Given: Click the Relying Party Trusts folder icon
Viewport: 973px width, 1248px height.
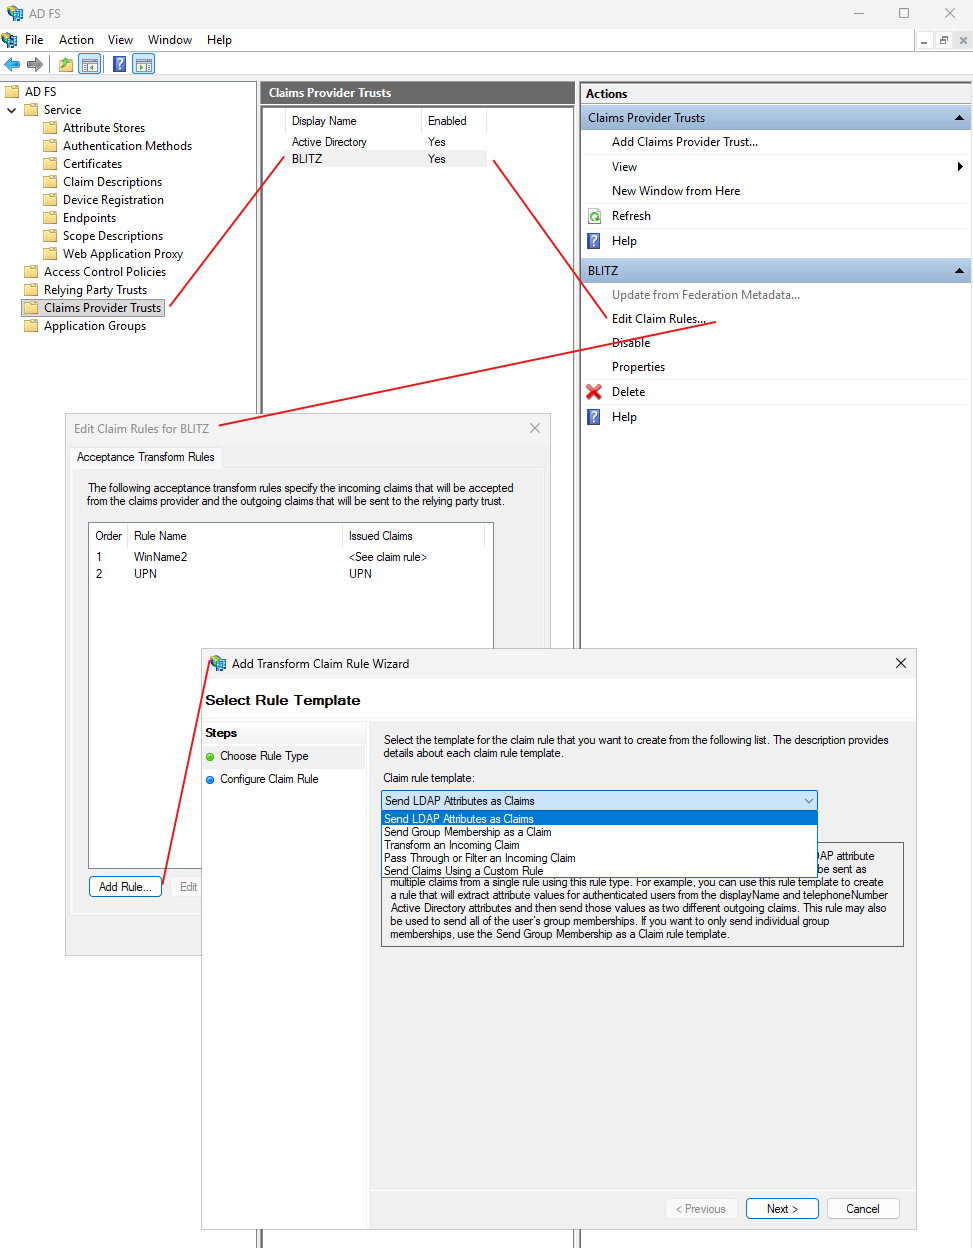Looking at the screenshot, I should [x=31, y=289].
